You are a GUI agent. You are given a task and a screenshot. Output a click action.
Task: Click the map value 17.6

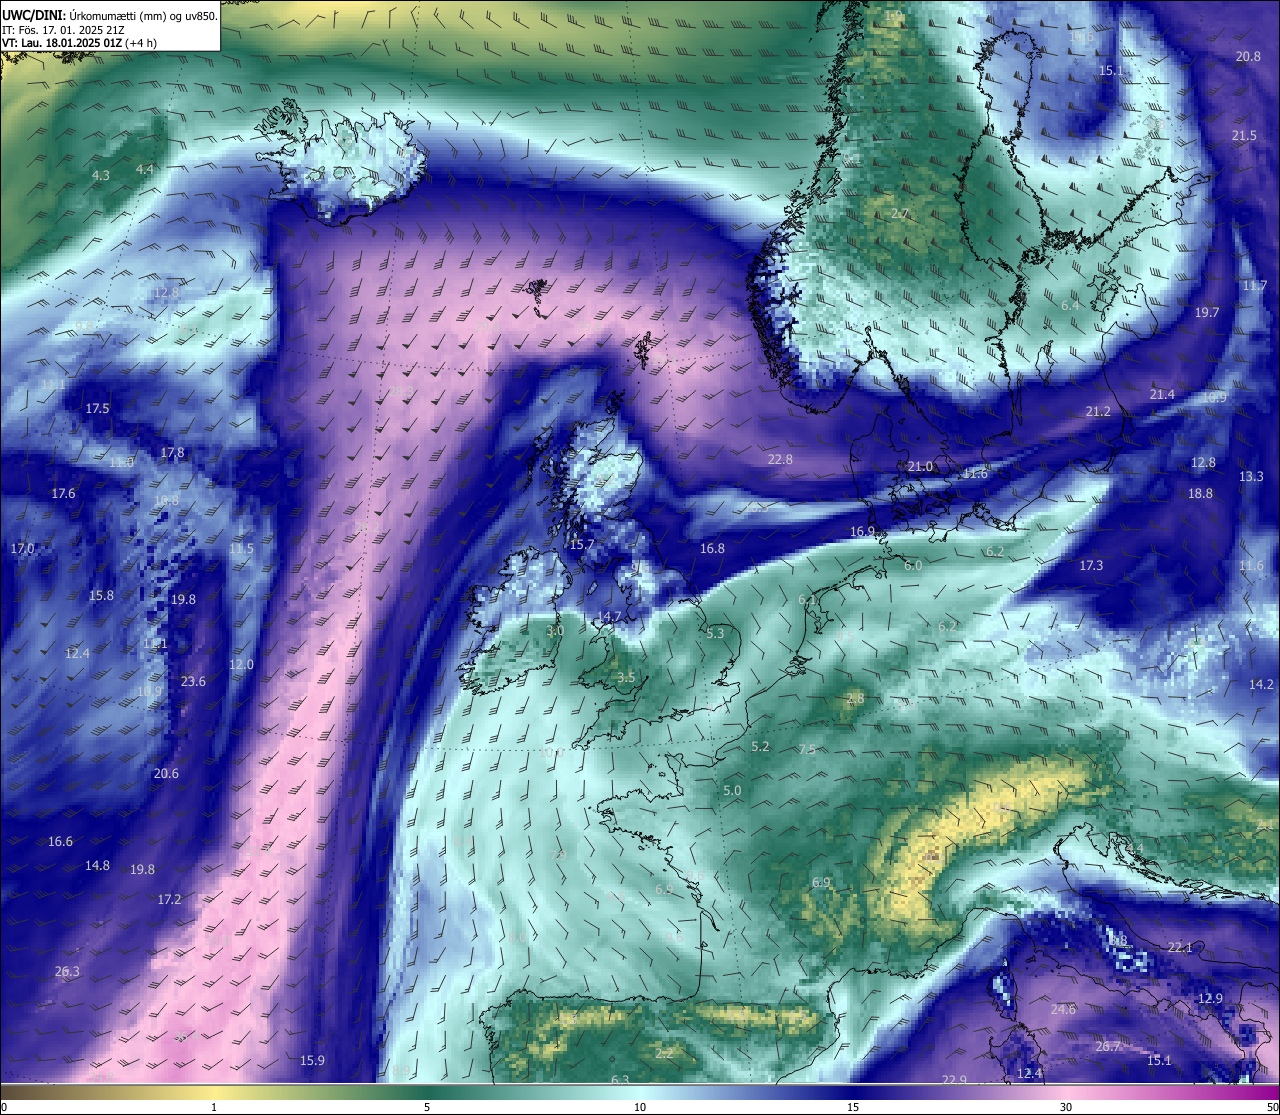click(x=63, y=493)
